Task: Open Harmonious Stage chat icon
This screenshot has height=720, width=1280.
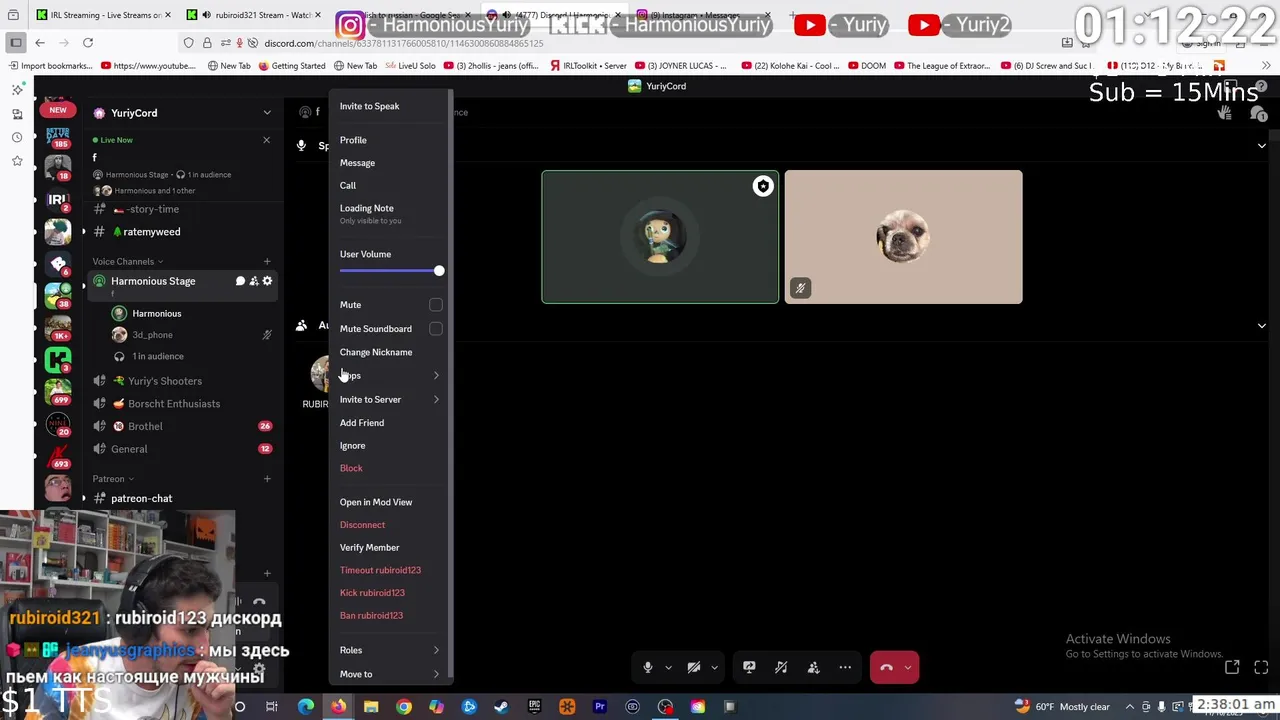Action: [240, 282]
